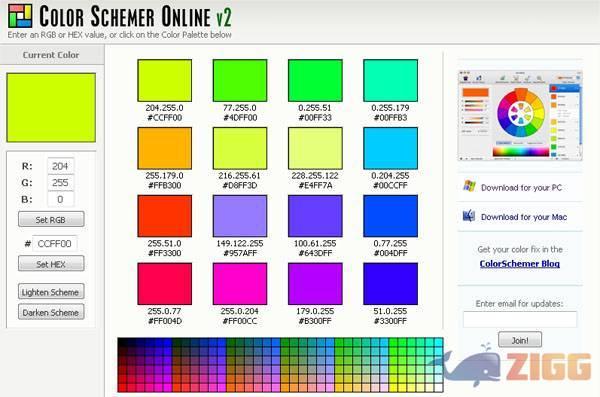Click the ColorSchemer app screenshot thumbnail
This screenshot has height=397, width=600.
(520, 116)
